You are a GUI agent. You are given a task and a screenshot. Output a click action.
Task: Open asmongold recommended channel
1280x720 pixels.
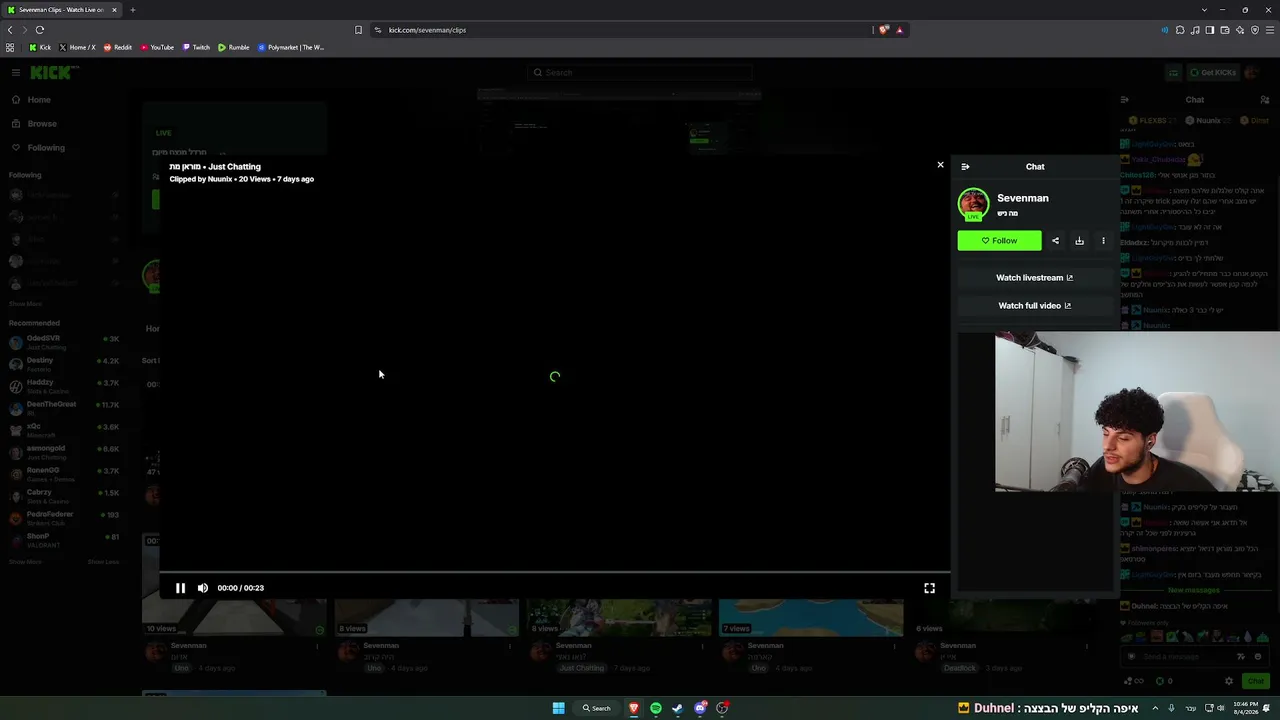(x=62, y=452)
